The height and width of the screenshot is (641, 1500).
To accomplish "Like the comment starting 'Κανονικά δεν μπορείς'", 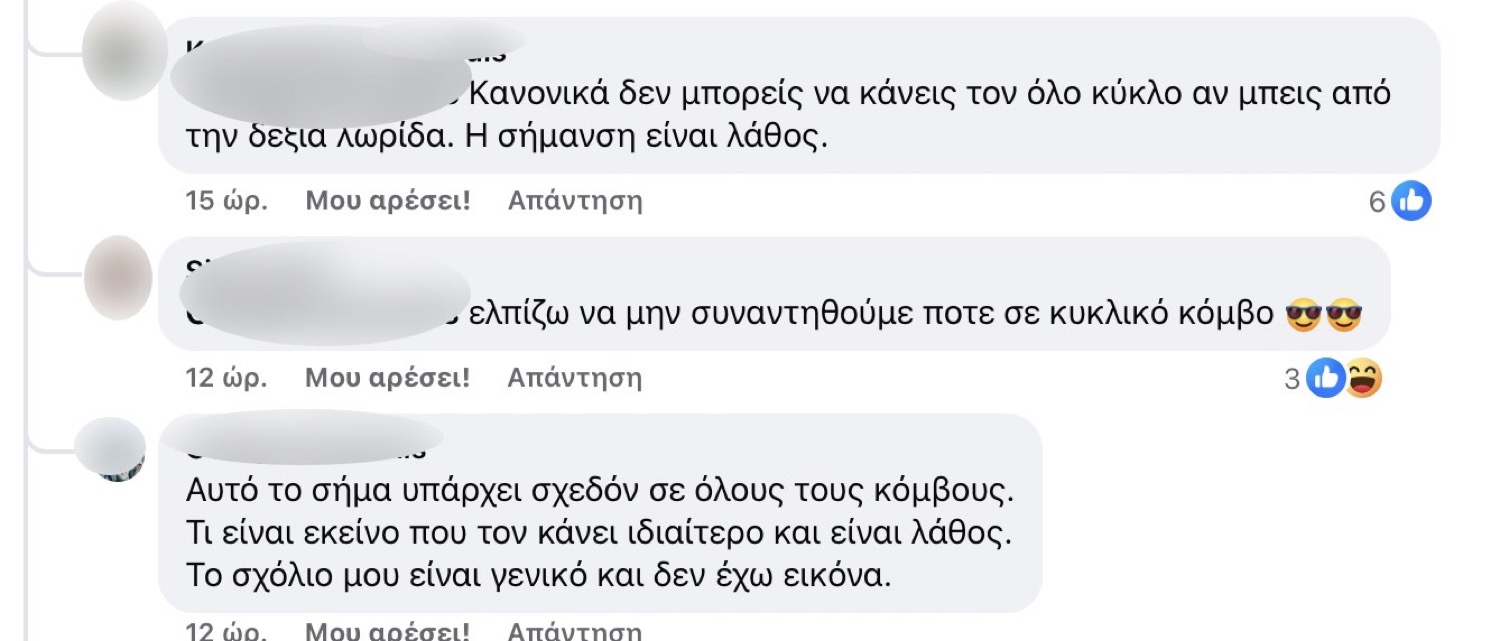I will (387, 201).
